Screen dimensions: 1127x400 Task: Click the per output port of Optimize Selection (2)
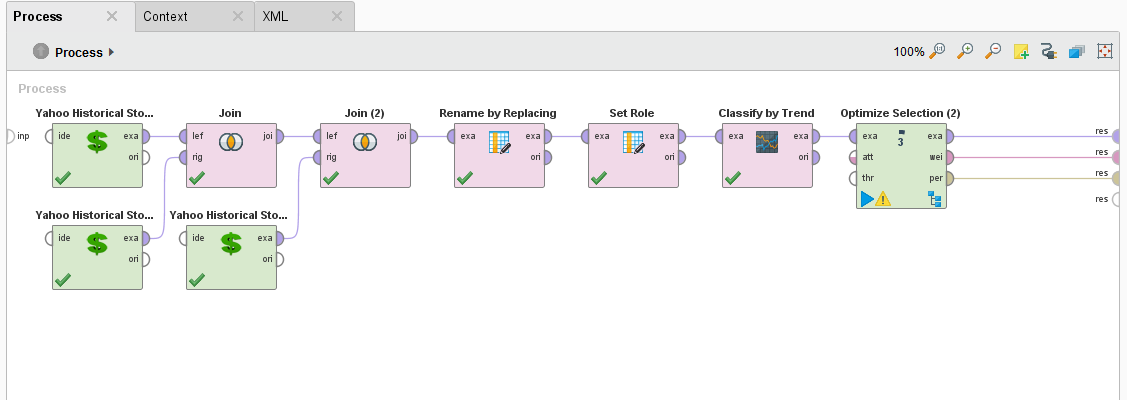(x=949, y=178)
